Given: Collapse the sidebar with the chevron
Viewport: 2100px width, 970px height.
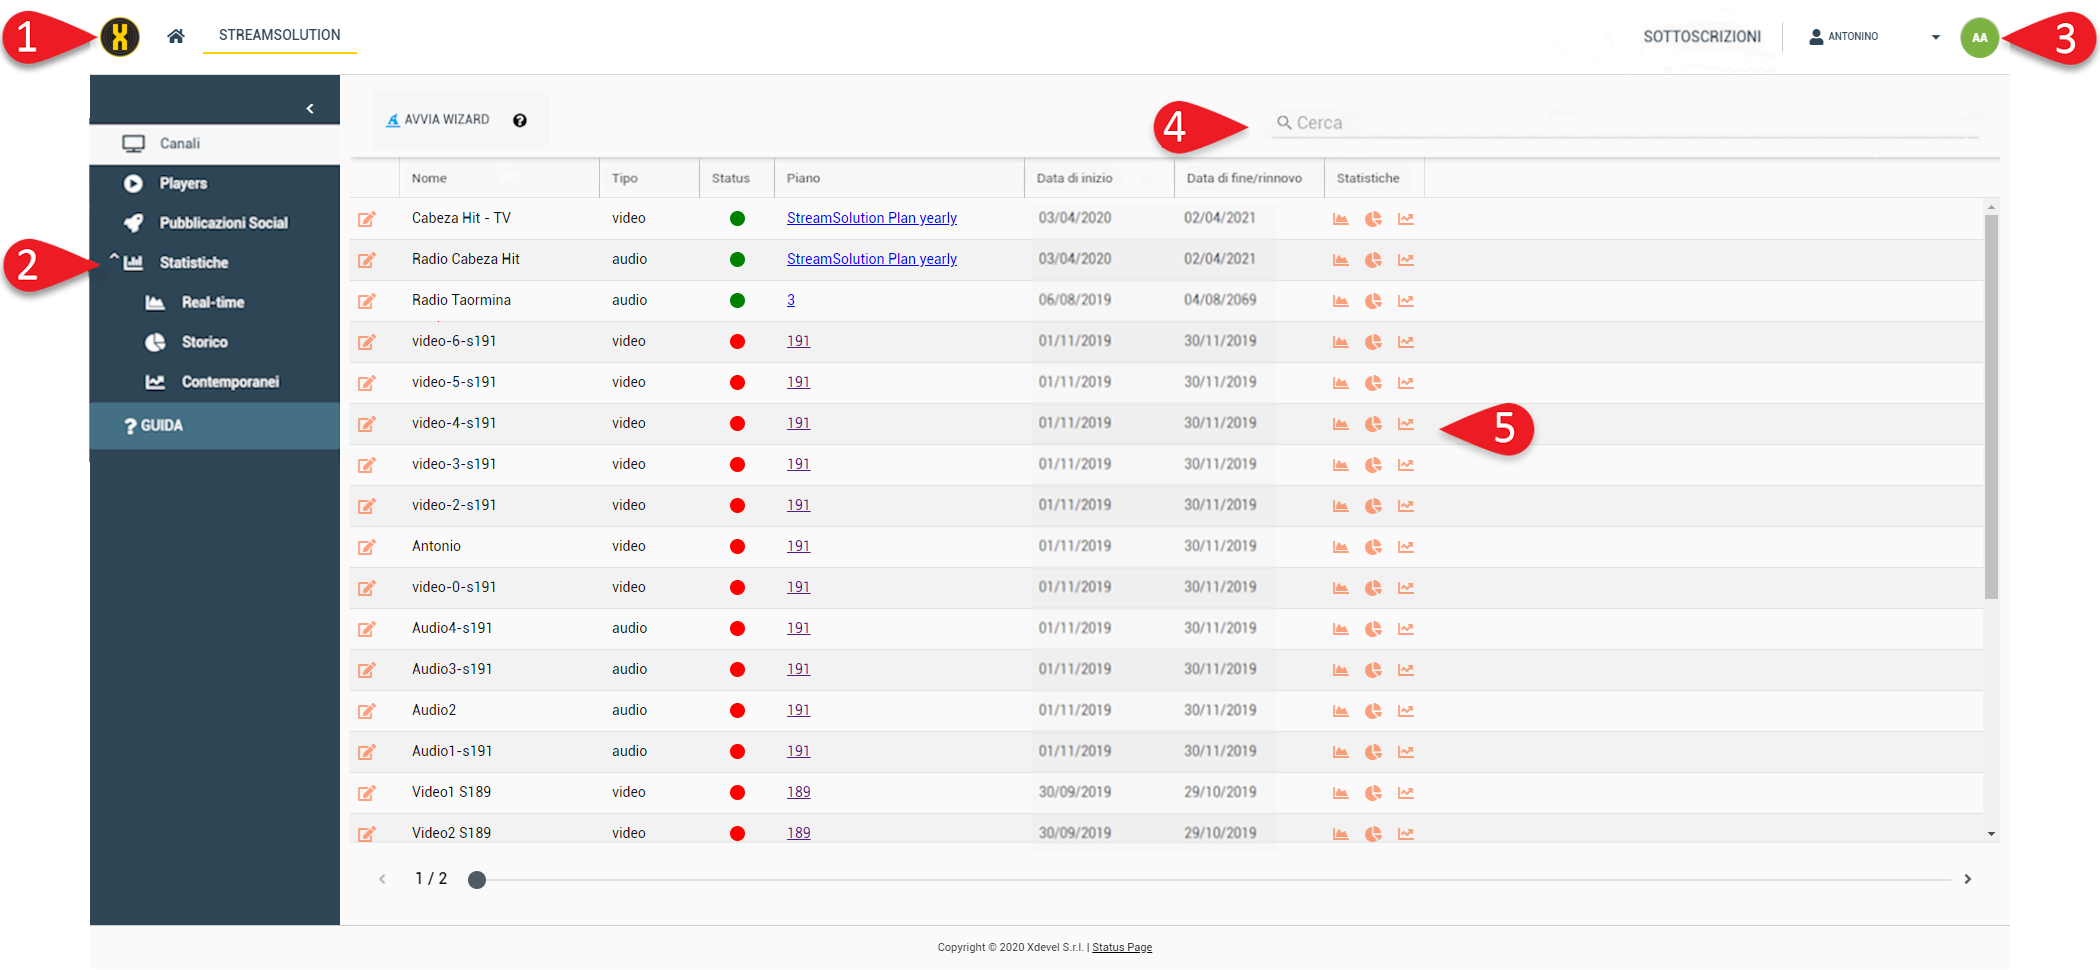Looking at the screenshot, I should [x=310, y=108].
